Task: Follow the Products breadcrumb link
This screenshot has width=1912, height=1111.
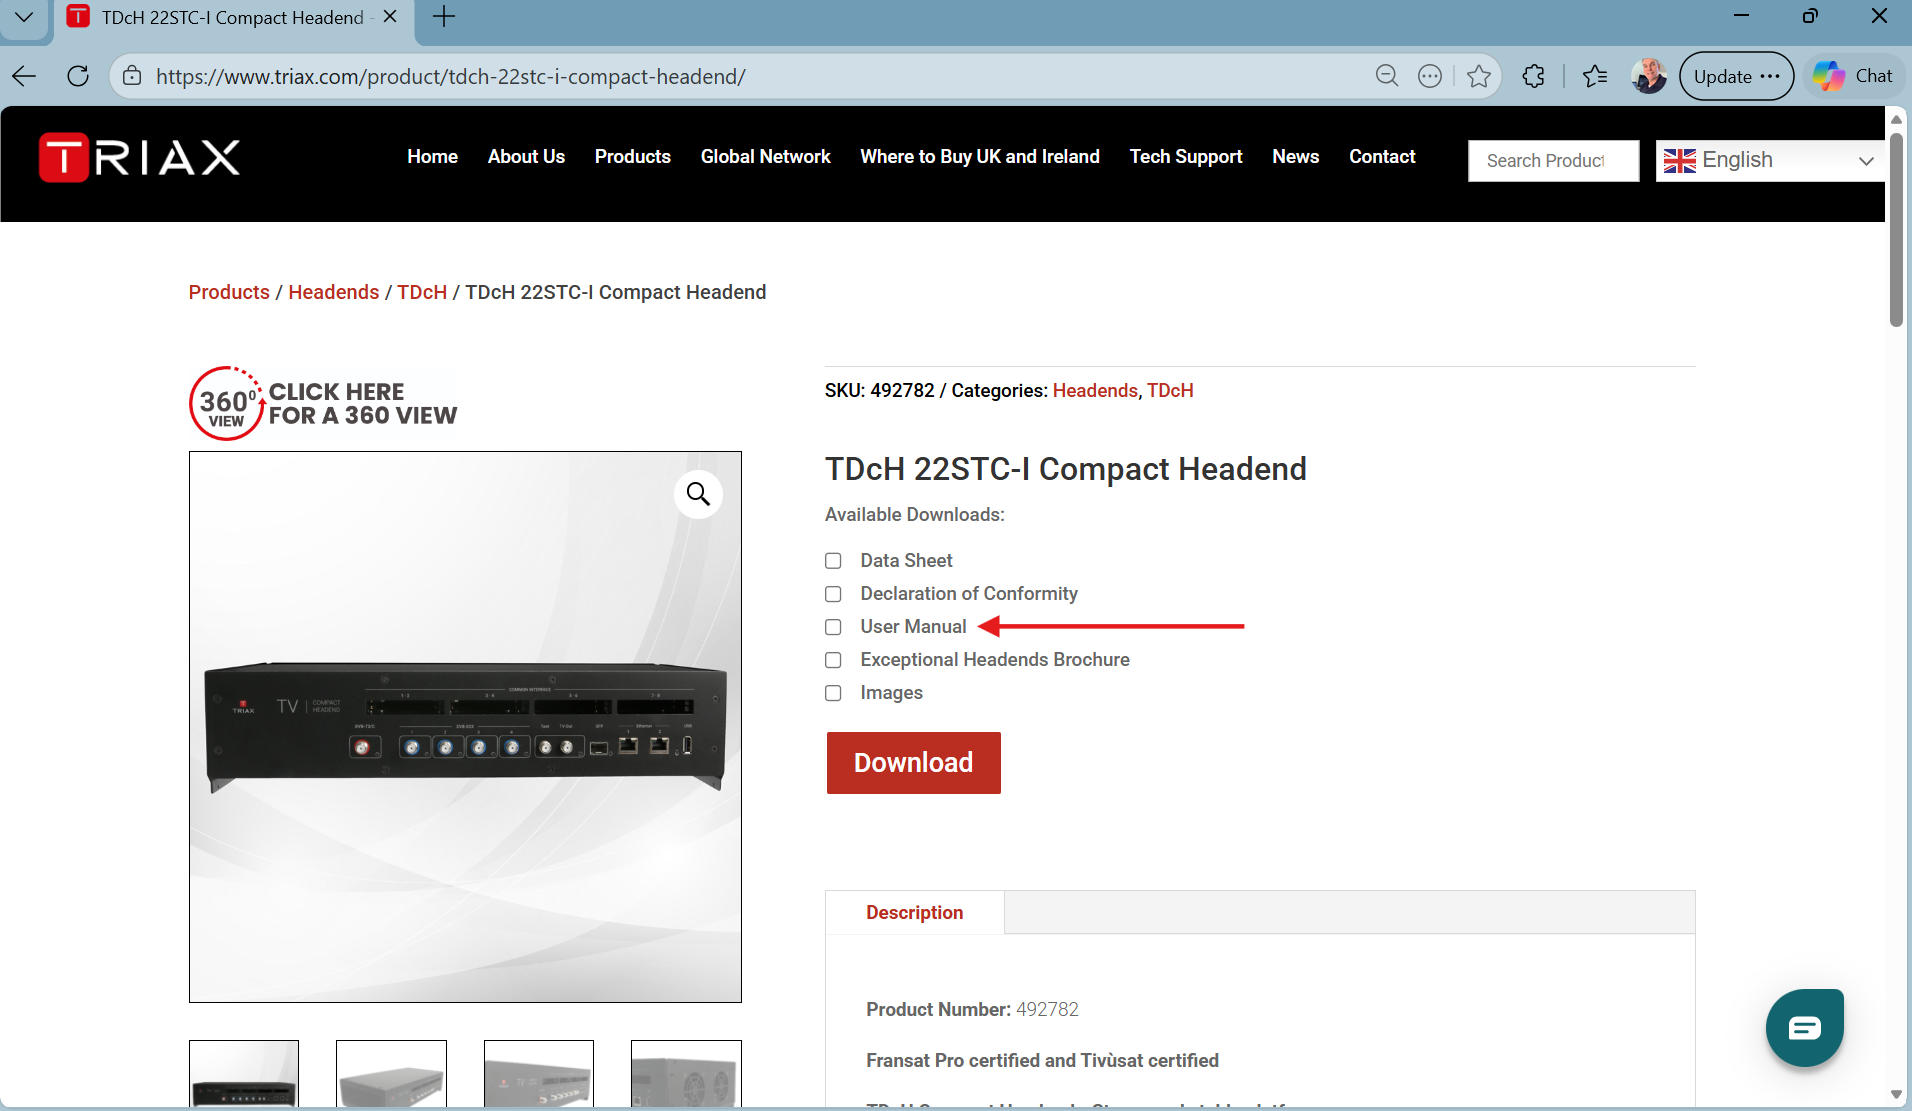Action: [229, 292]
